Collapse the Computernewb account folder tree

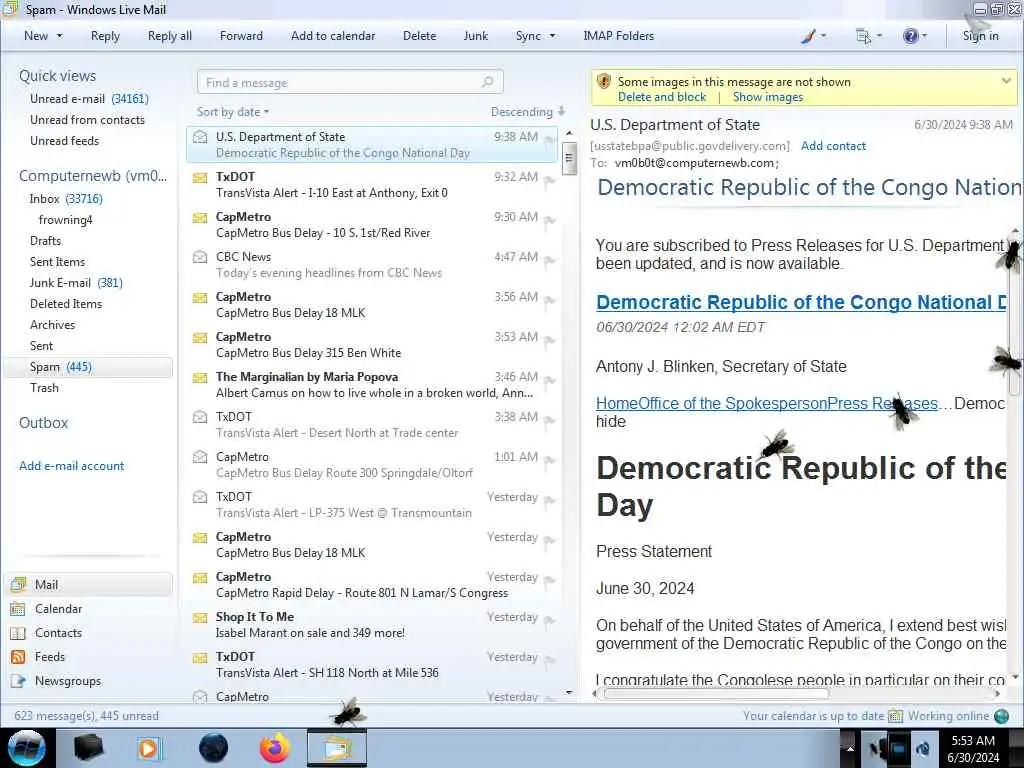pyautogui.click(x=93, y=176)
